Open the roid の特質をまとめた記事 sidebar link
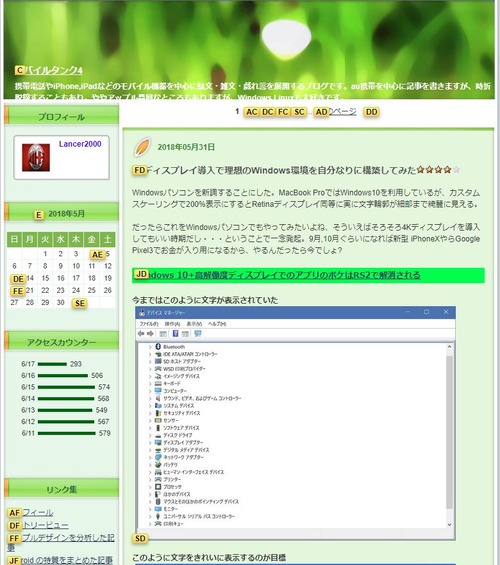Image resolution: width=500 pixels, height=565 pixels. point(61,560)
